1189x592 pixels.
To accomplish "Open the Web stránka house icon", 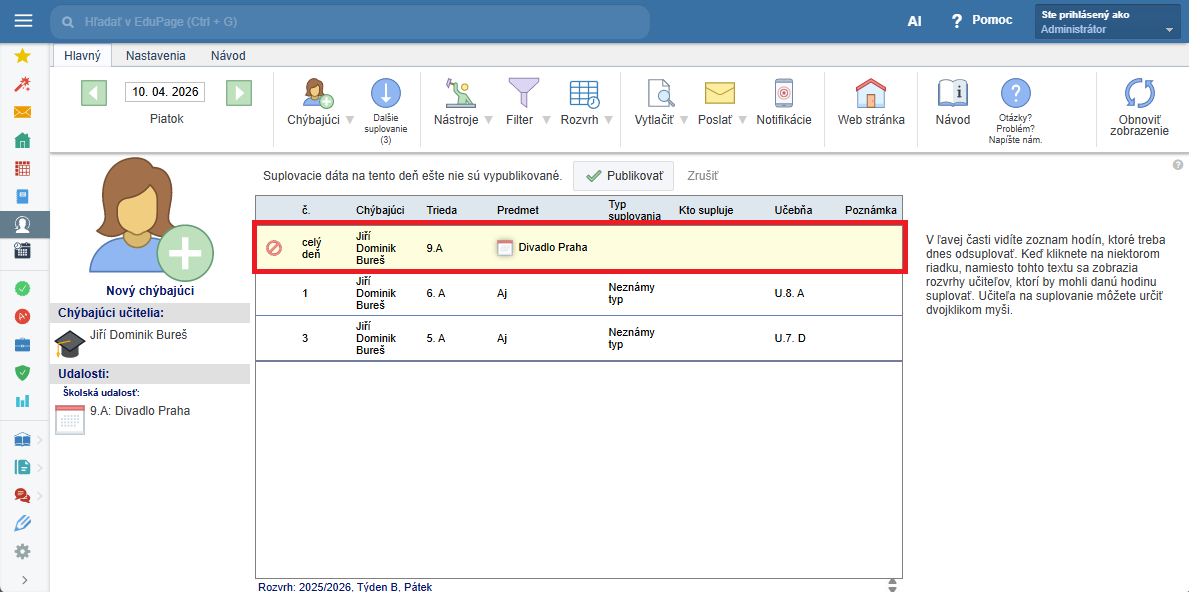I will click(870, 94).
